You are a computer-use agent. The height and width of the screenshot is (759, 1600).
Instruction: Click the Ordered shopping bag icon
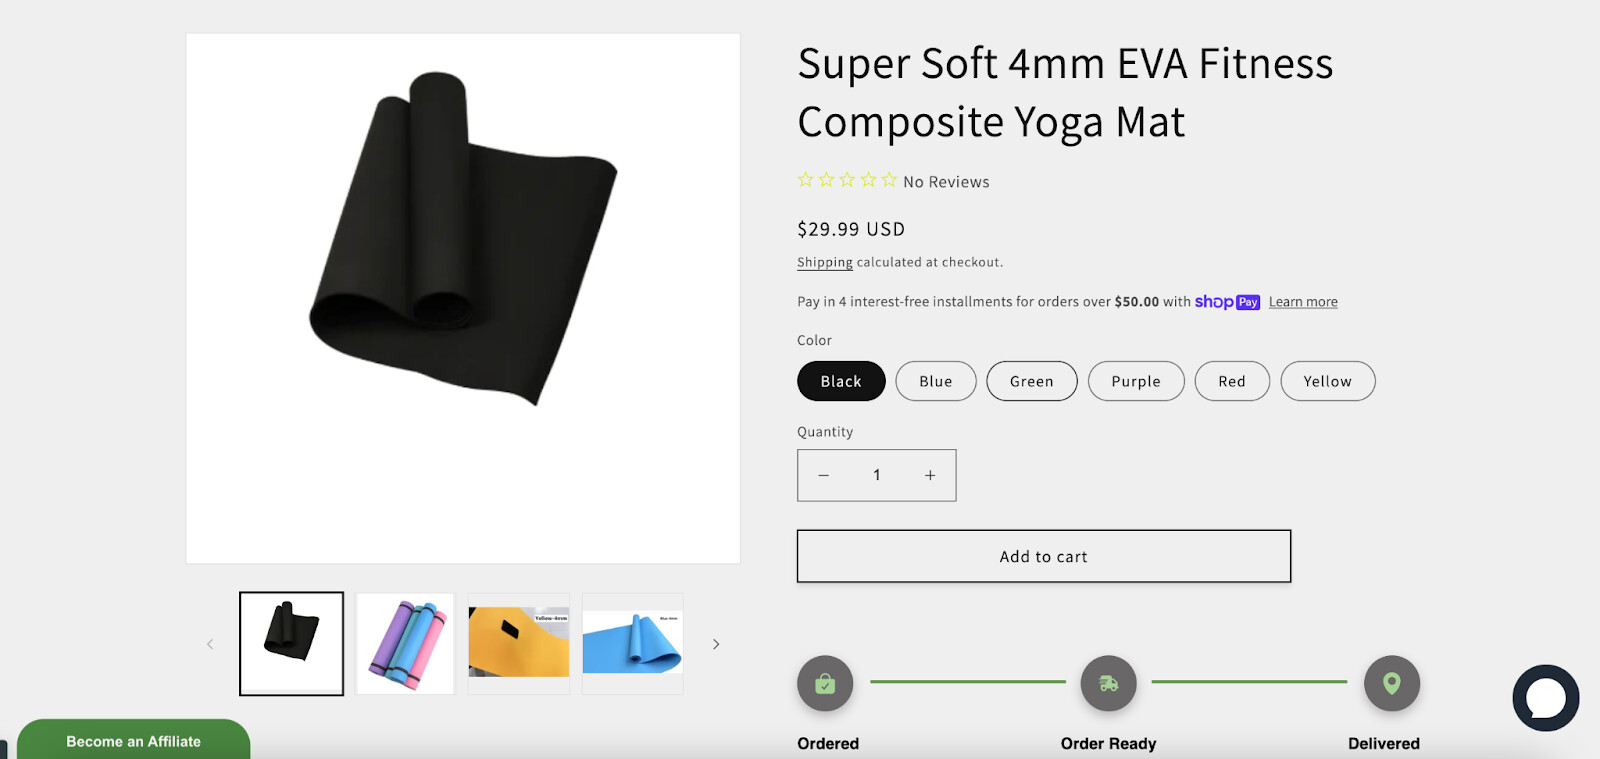tap(825, 683)
